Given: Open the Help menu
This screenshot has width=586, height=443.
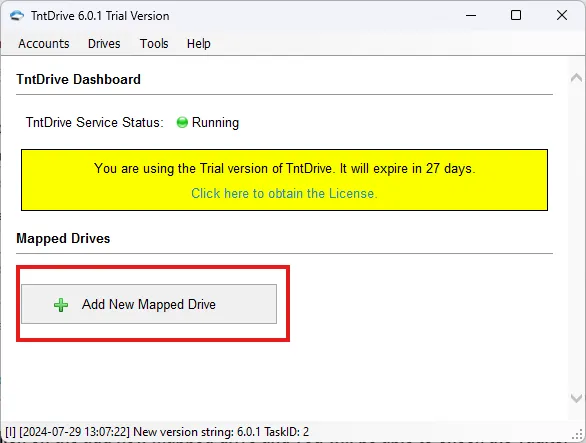Looking at the screenshot, I should click(198, 44).
